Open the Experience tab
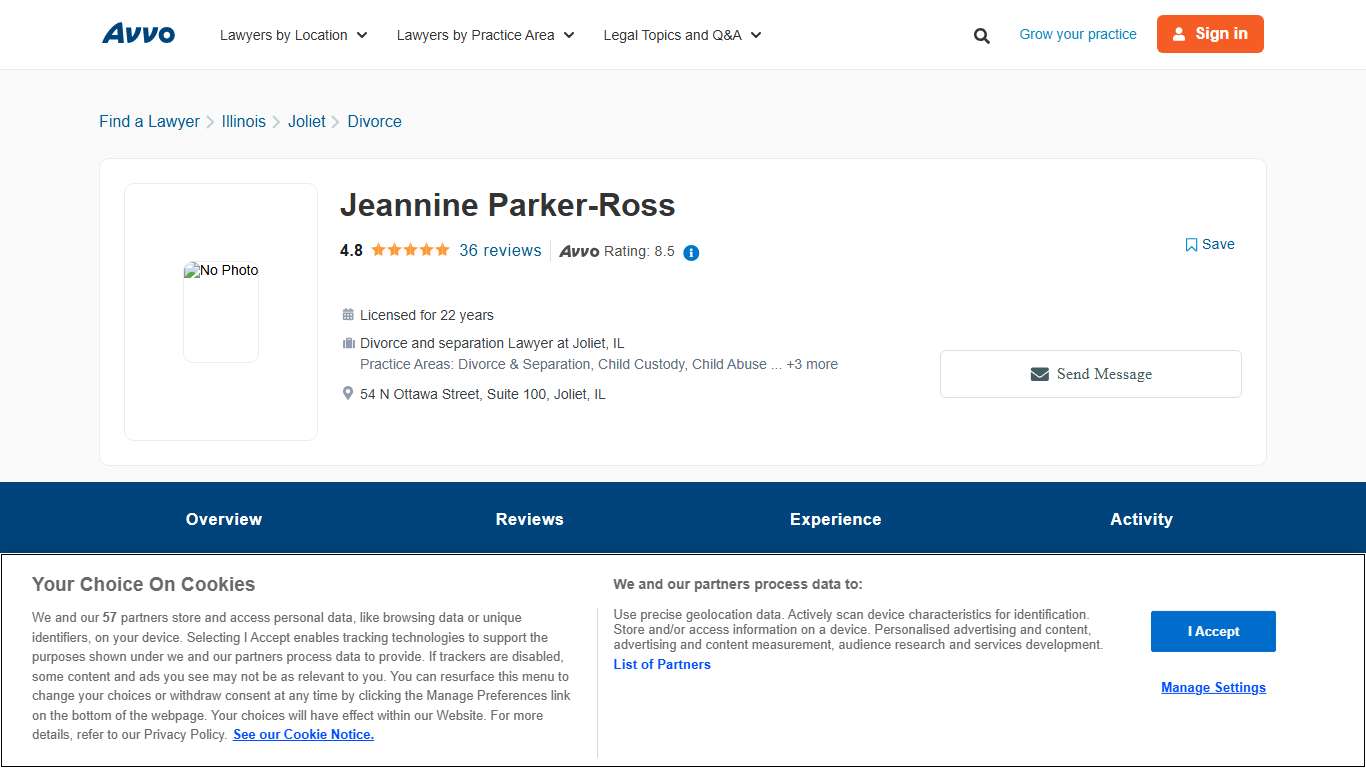The width and height of the screenshot is (1366, 768). click(x=835, y=519)
